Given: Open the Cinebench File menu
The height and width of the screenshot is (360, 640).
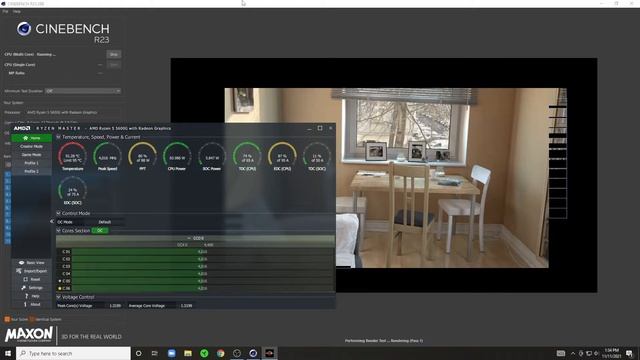Looking at the screenshot, I should coord(5,11).
